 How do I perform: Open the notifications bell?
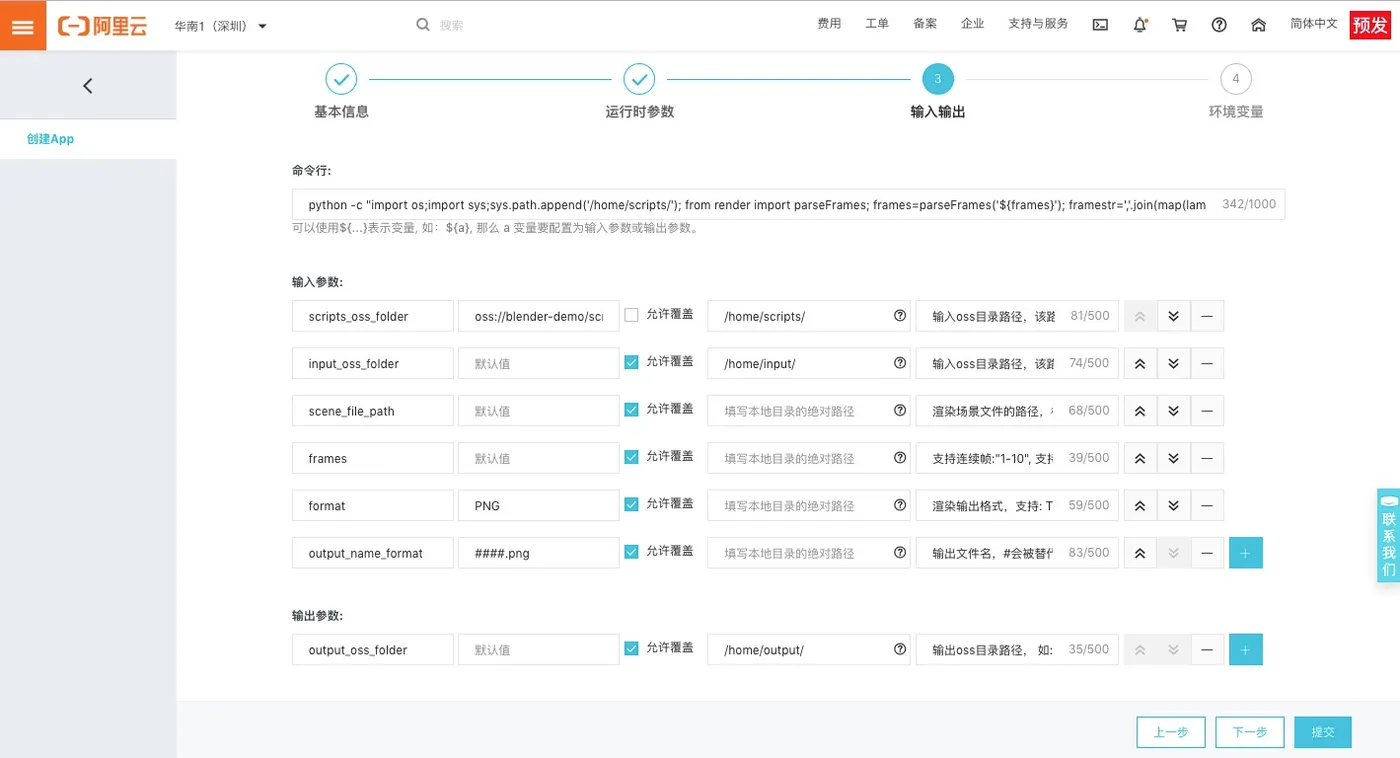1140,25
